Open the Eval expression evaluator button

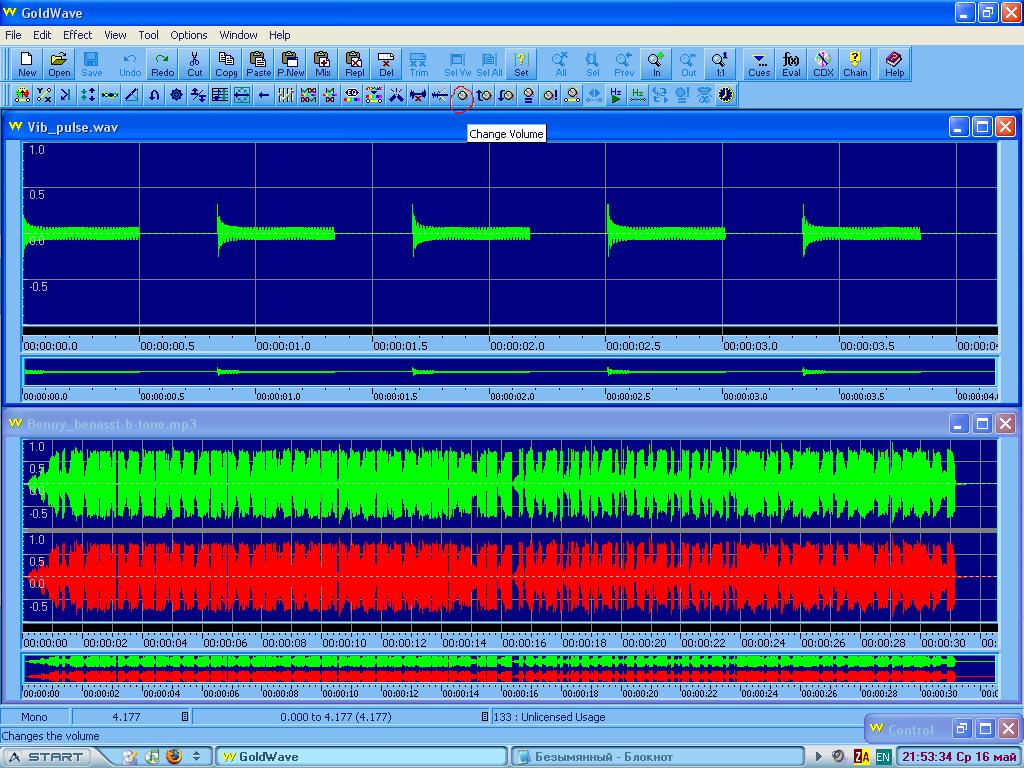tap(791, 64)
